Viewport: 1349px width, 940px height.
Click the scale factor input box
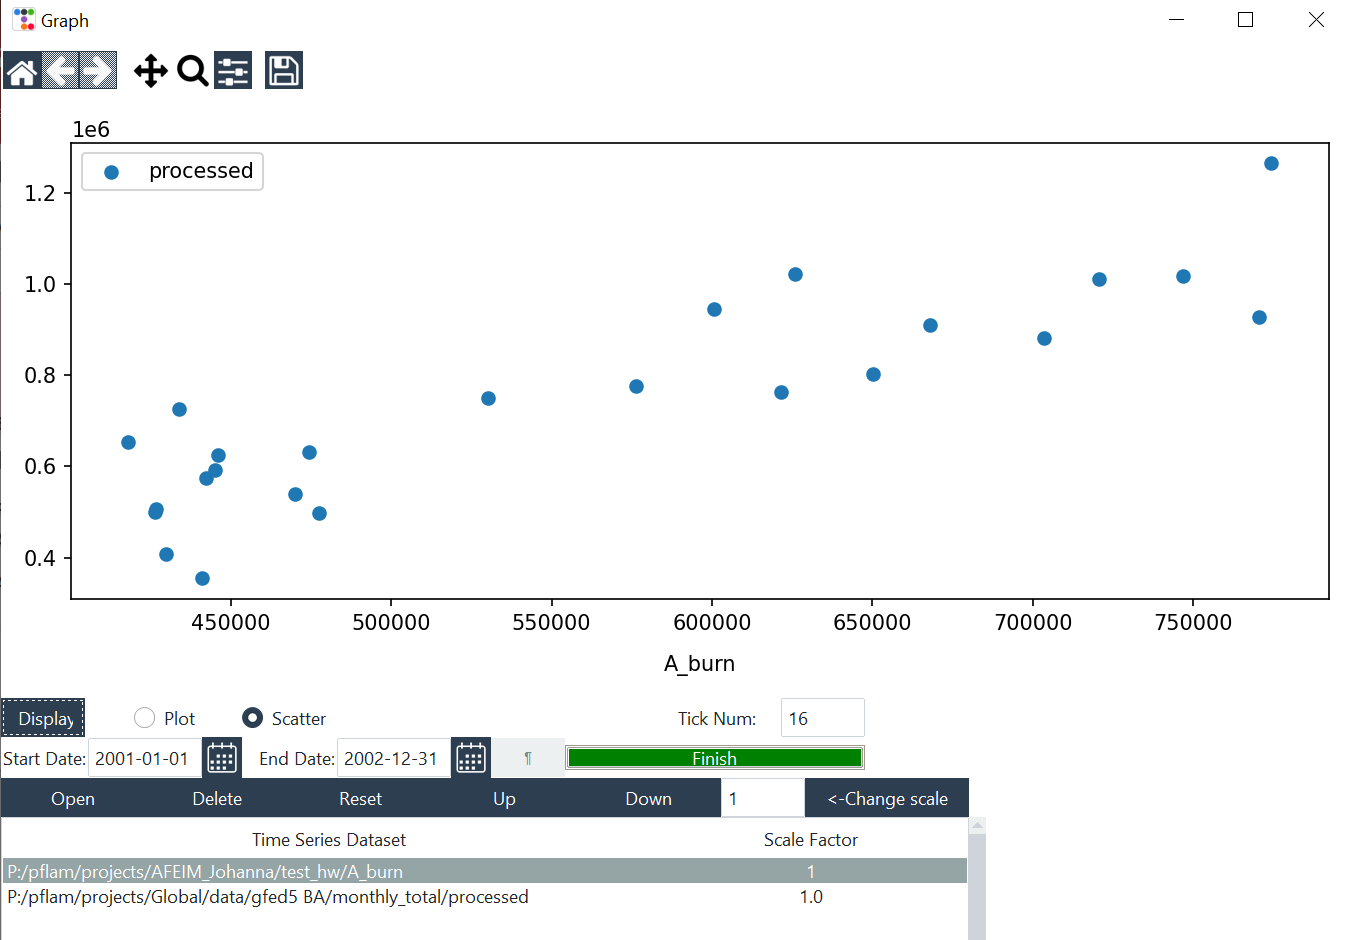point(762,798)
